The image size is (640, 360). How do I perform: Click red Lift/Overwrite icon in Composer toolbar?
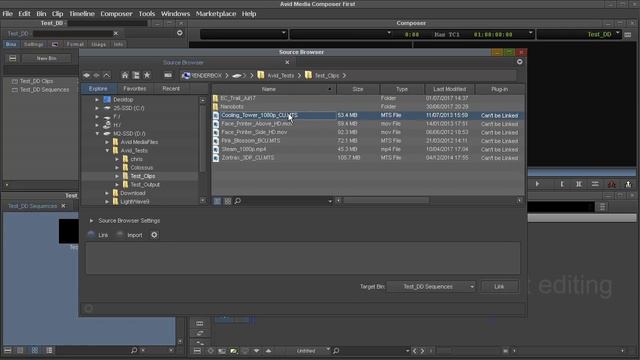[611, 184]
